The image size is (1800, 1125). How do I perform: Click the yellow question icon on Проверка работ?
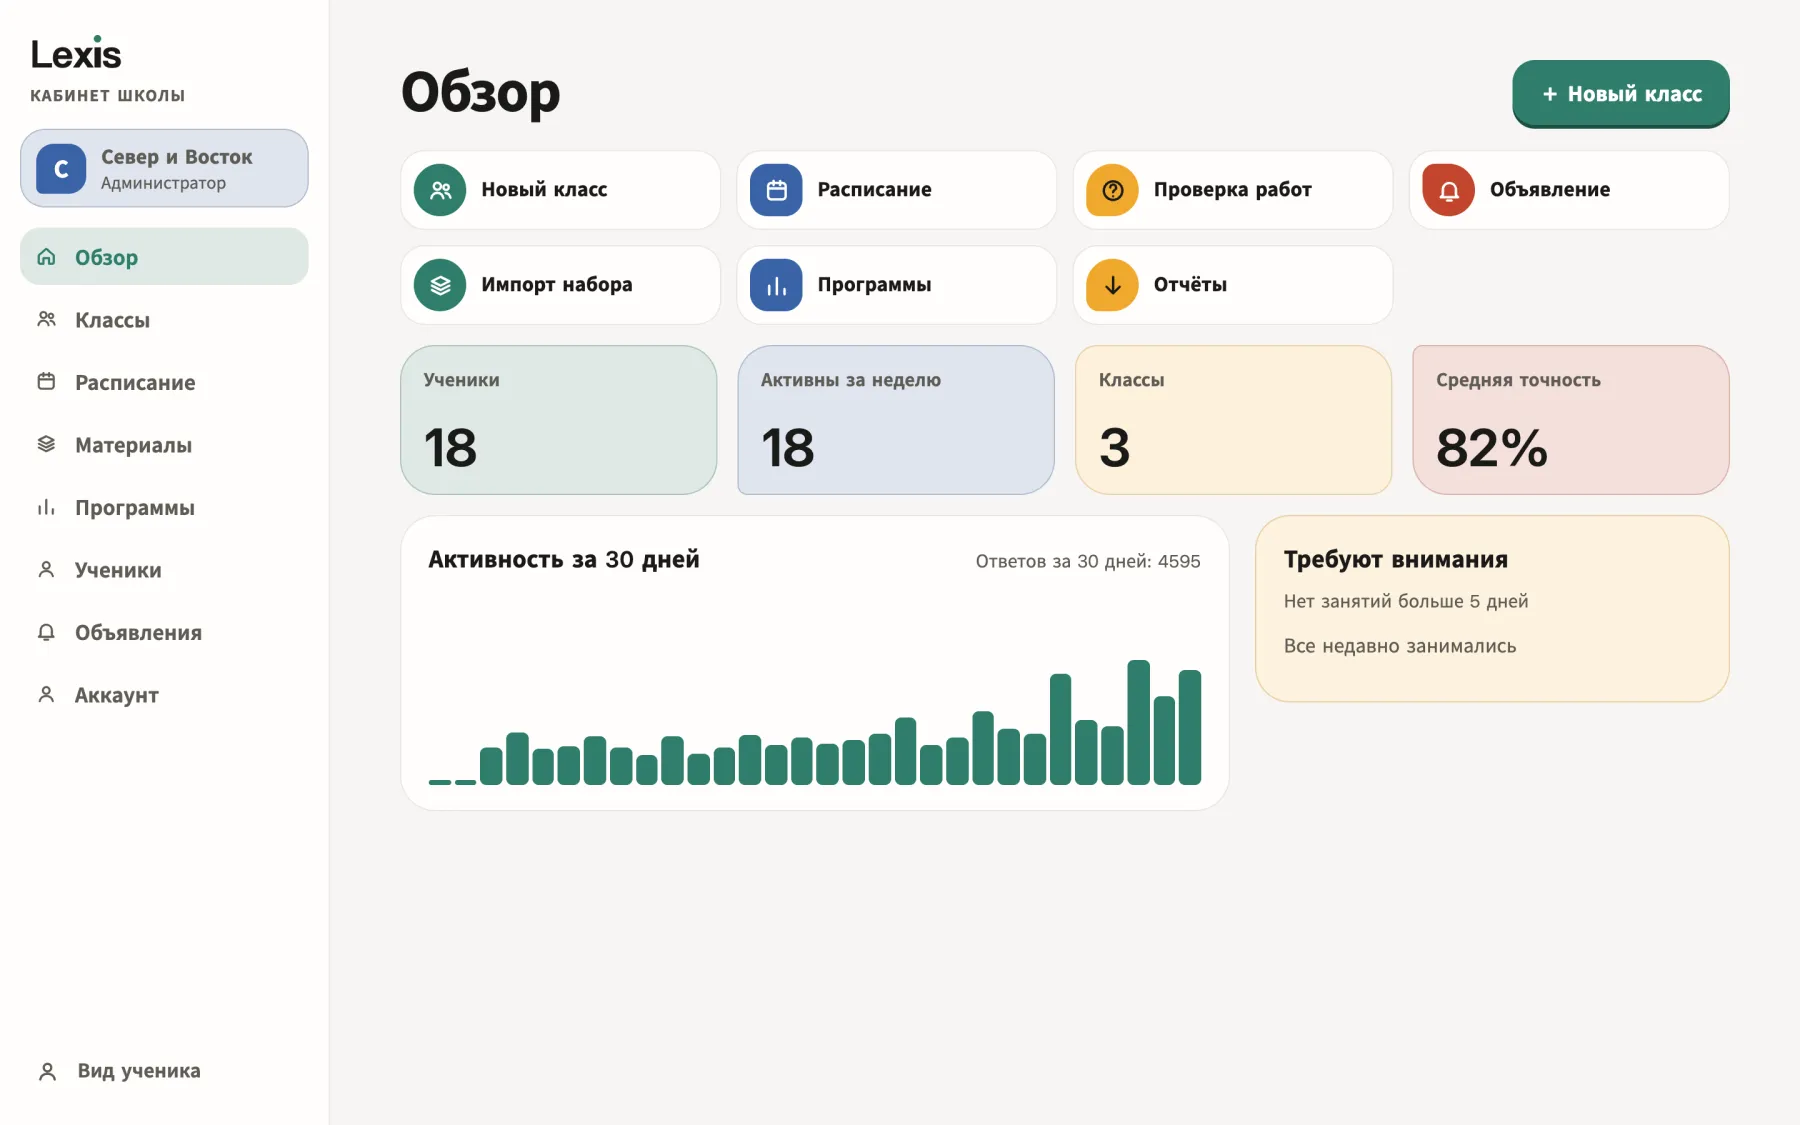point(1112,190)
